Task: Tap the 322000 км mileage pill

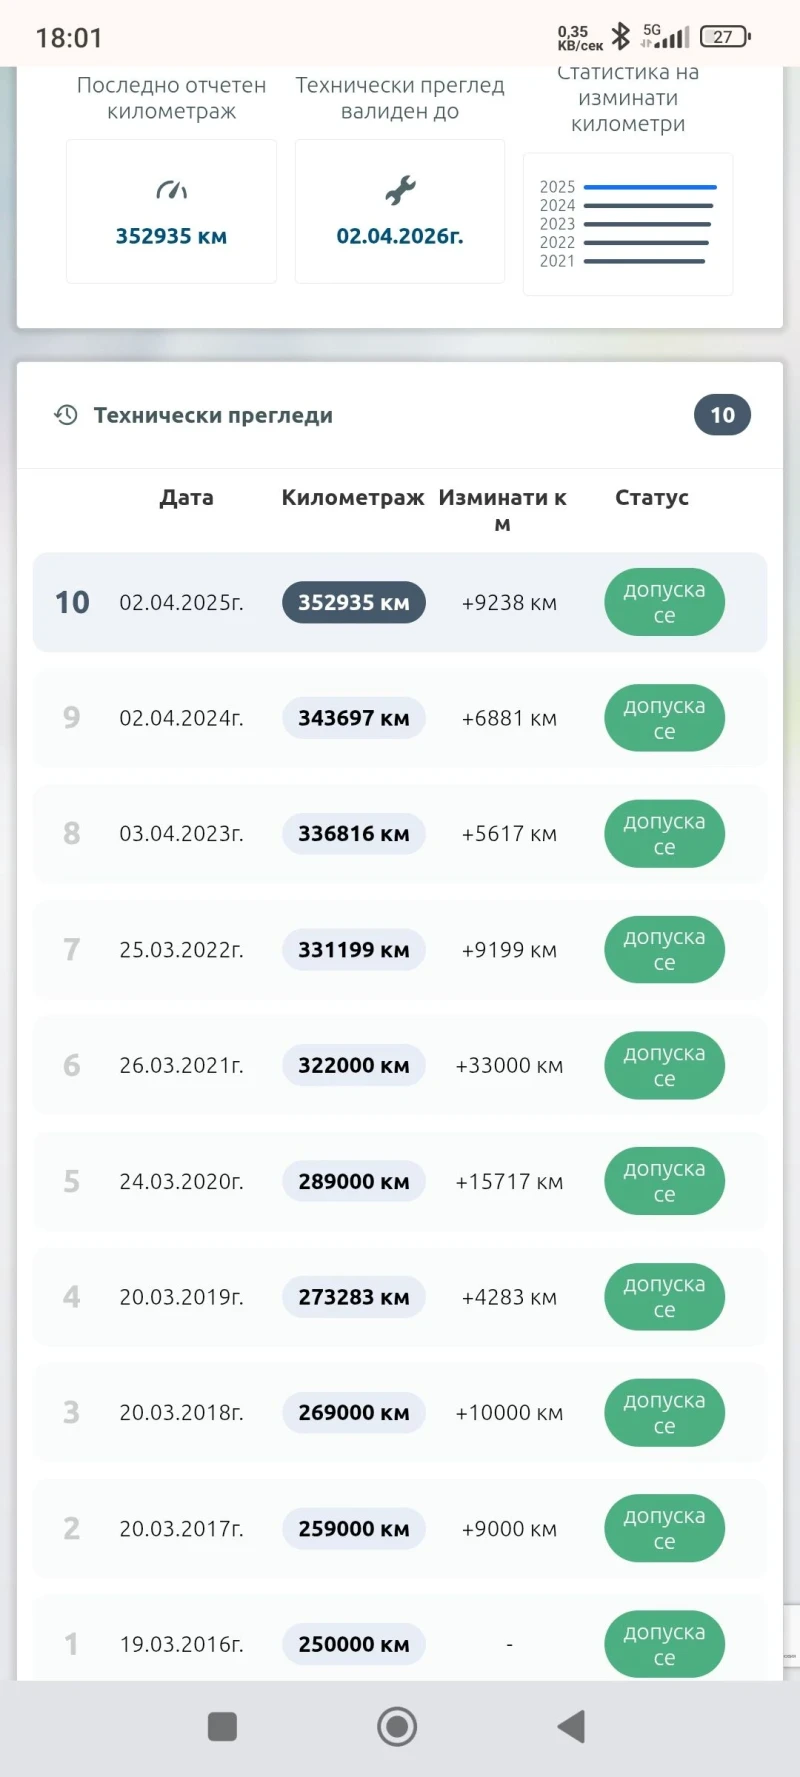Action: (x=353, y=1066)
